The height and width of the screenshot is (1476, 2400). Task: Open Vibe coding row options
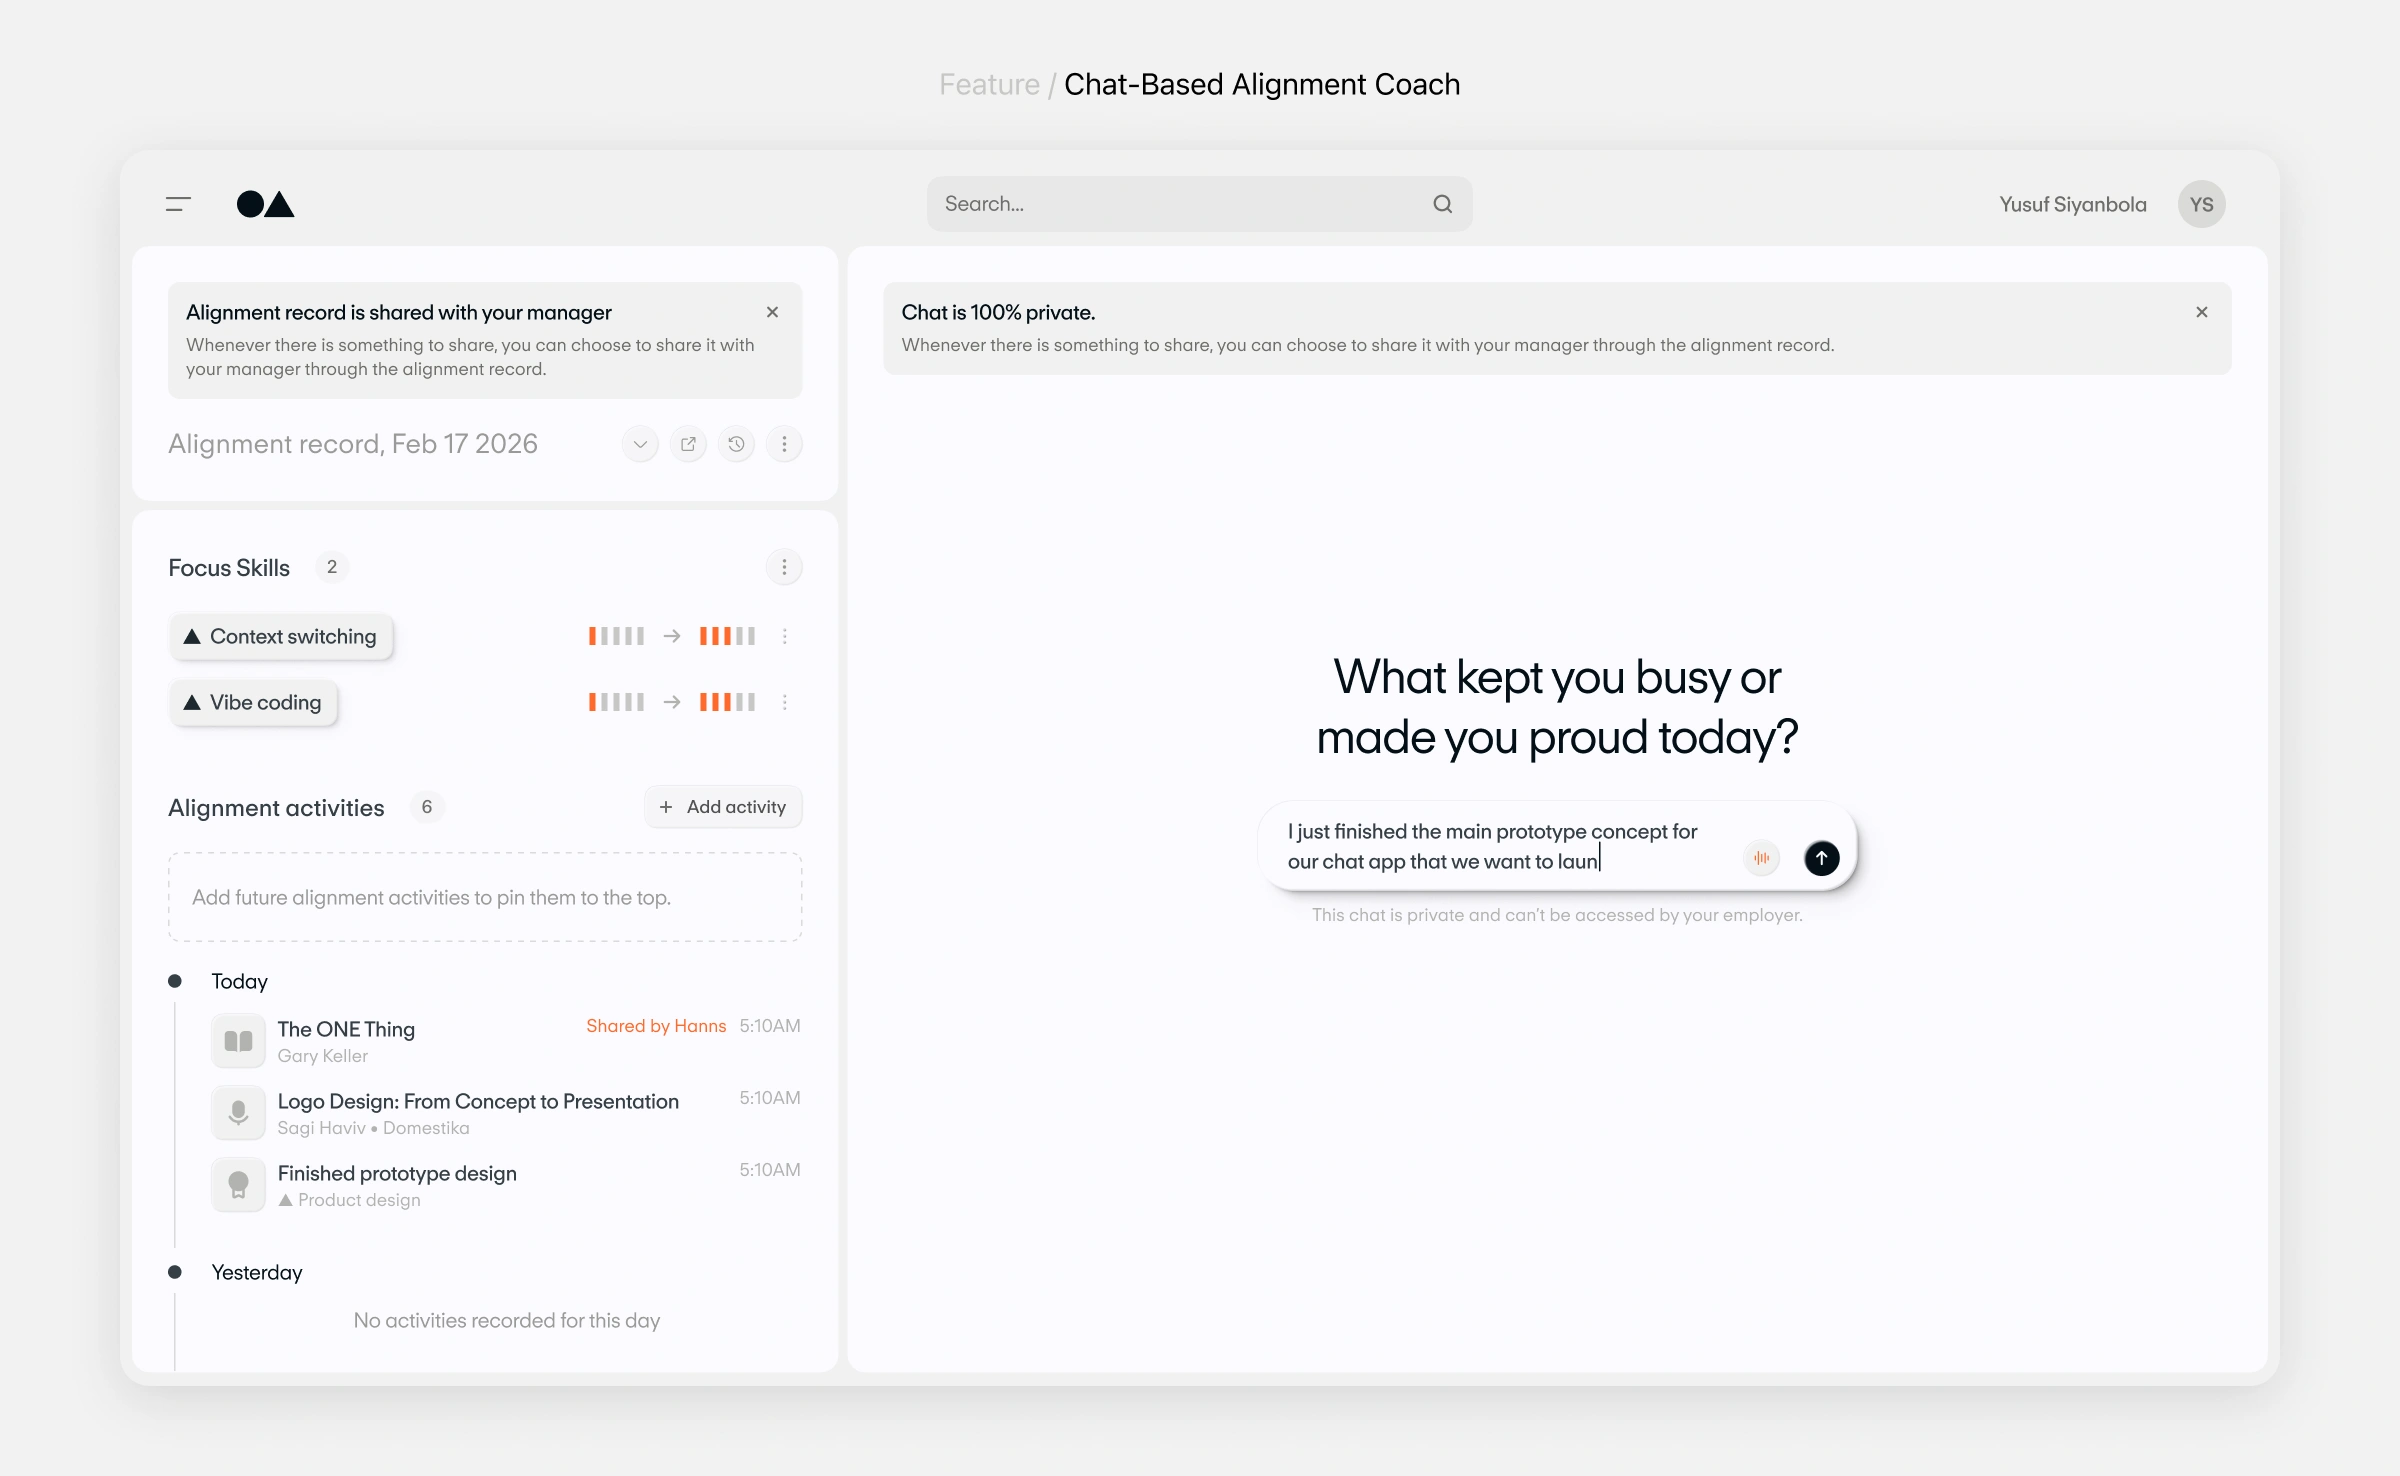tap(785, 702)
